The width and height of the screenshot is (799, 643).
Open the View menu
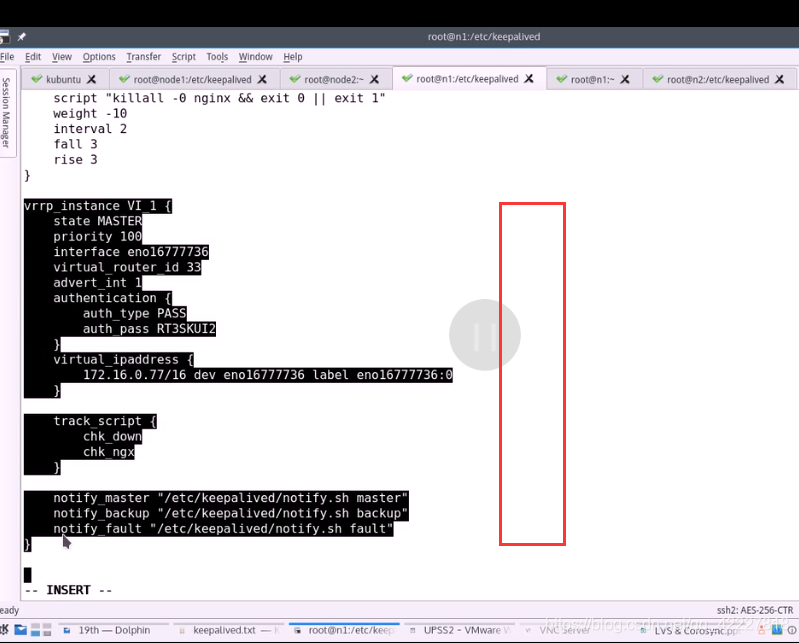[x=62, y=57]
